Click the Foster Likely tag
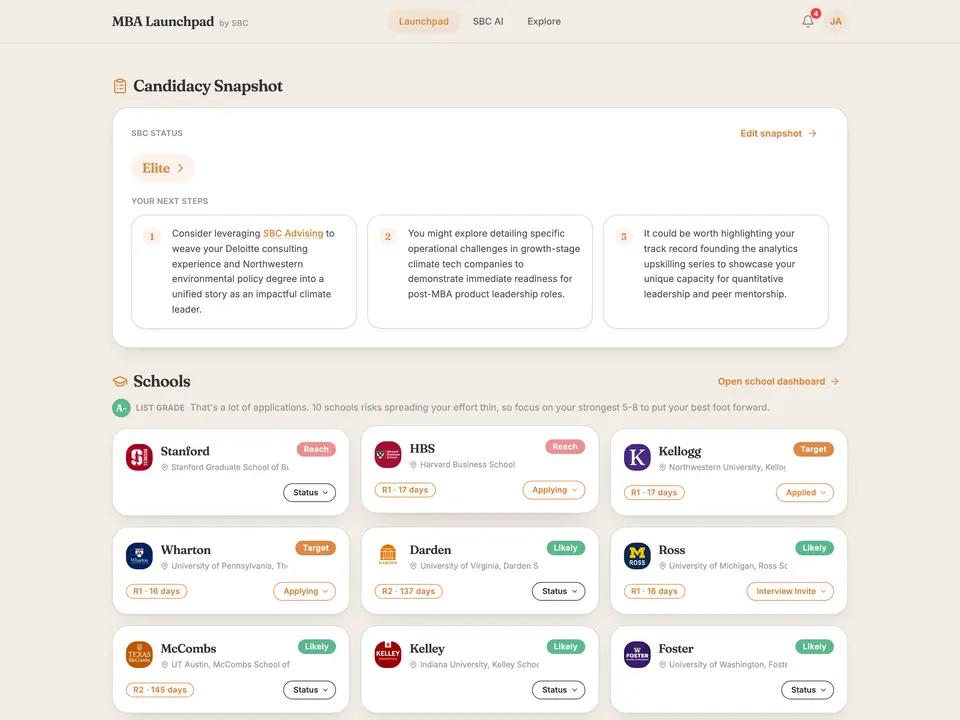This screenshot has width=960, height=720. pyautogui.click(x=814, y=647)
